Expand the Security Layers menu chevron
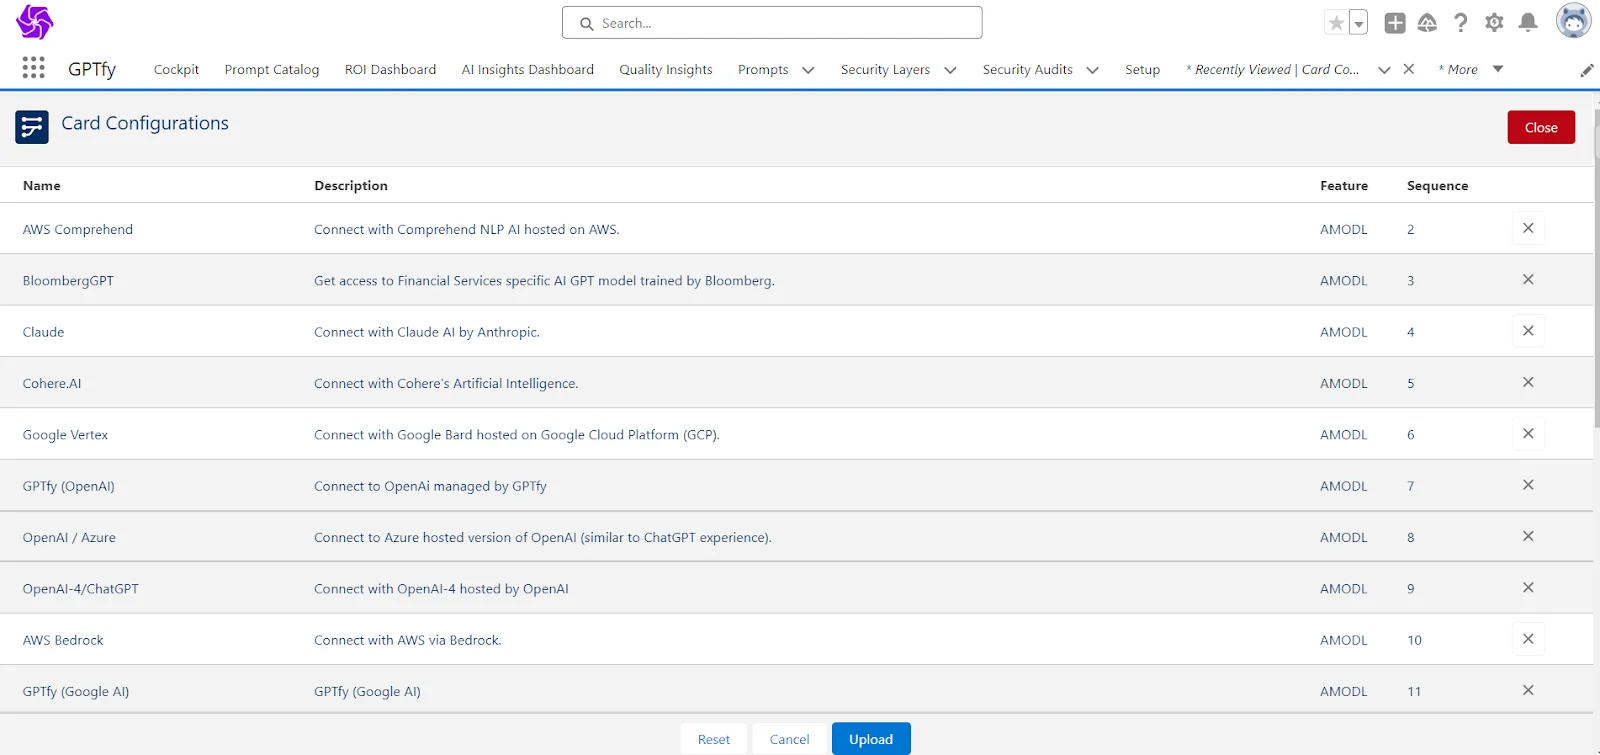 [950, 70]
